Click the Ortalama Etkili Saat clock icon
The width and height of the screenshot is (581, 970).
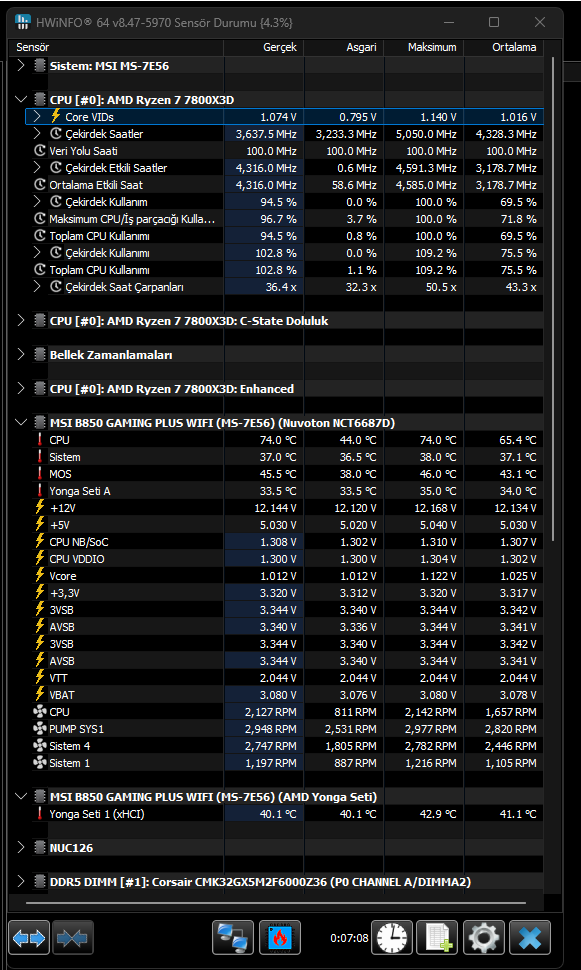click(x=40, y=185)
